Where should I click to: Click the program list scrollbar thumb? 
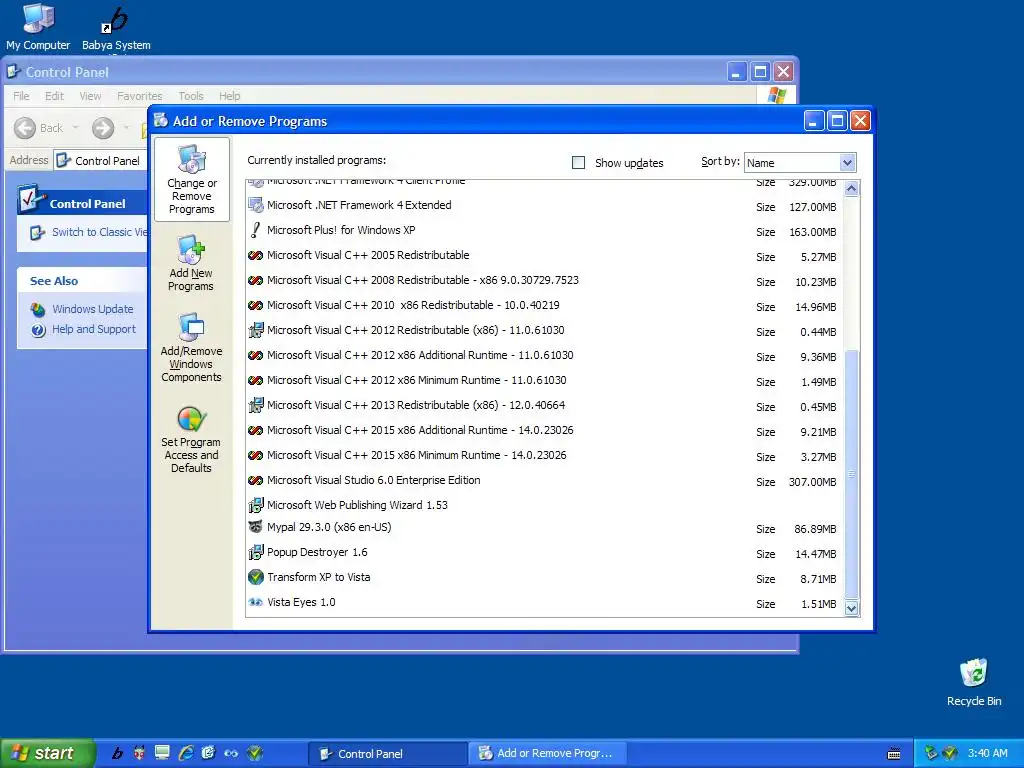(851, 474)
